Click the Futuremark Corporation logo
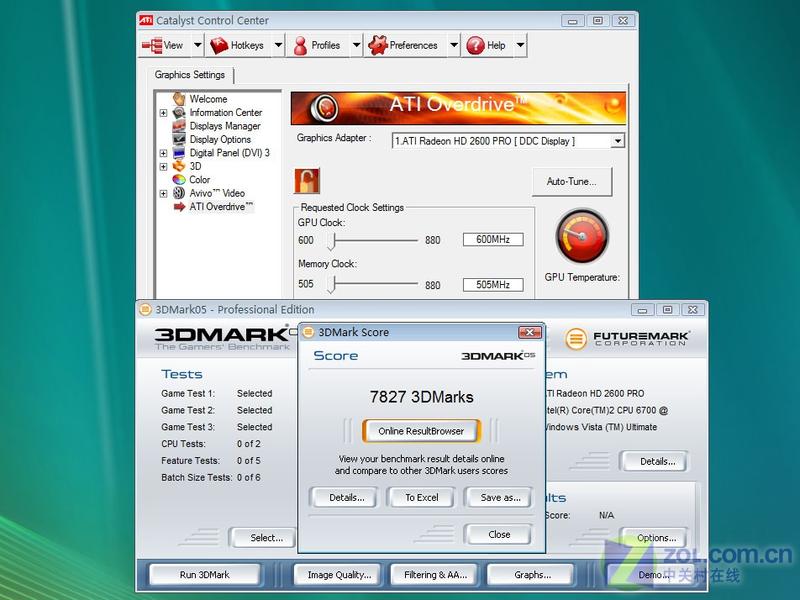 [627, 339]
